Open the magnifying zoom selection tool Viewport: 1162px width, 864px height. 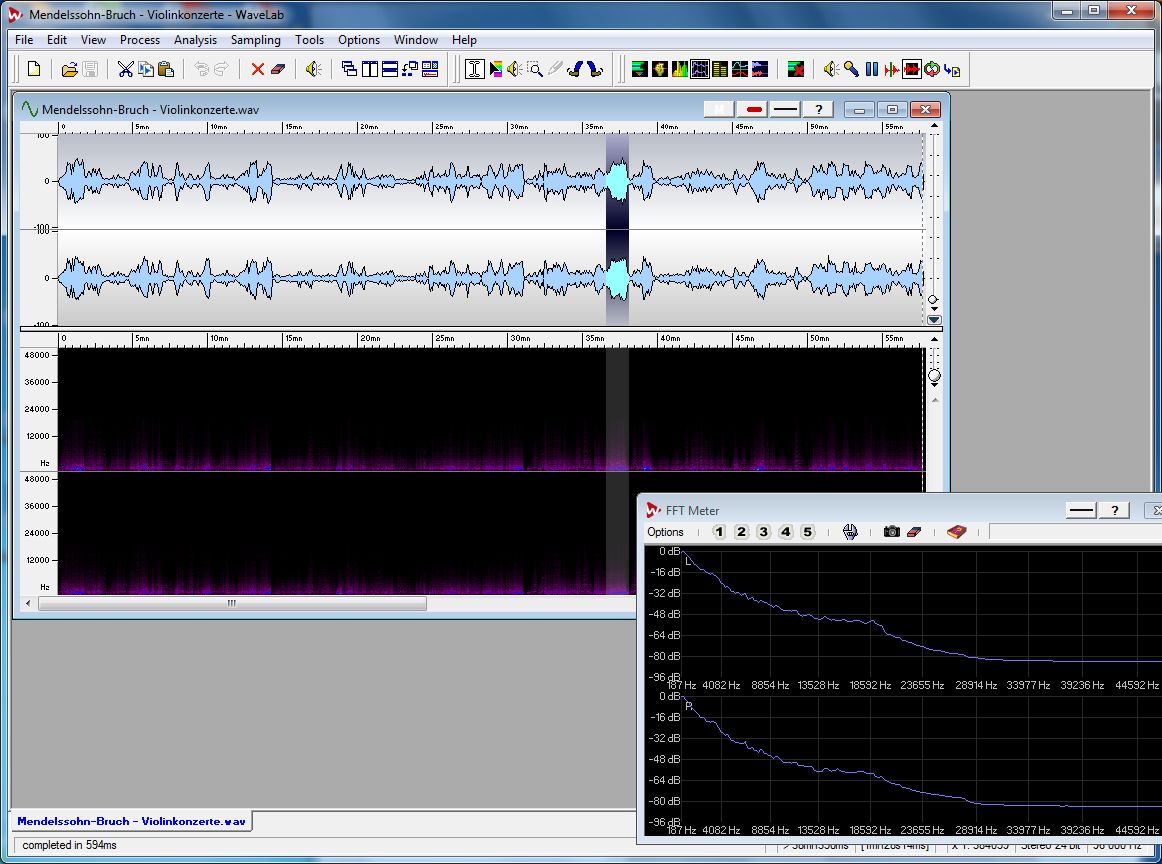click(x=535, y=69)
